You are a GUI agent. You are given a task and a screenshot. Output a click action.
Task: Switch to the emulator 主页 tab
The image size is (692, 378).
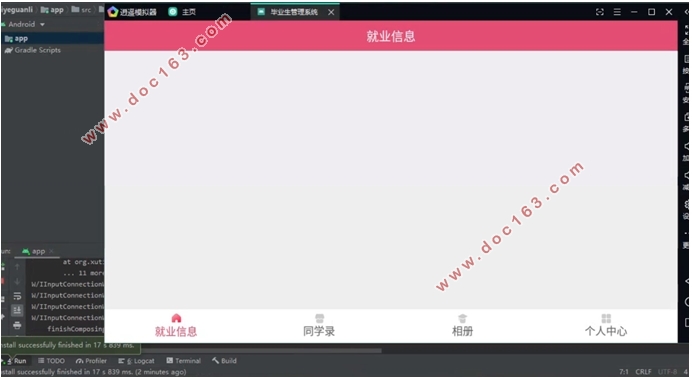[182, 12]
